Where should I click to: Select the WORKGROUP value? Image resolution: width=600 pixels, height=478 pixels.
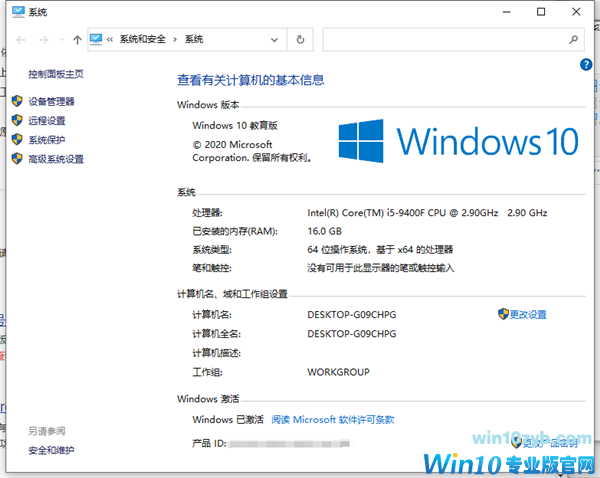pyautogui.click(x=338, y=372)
